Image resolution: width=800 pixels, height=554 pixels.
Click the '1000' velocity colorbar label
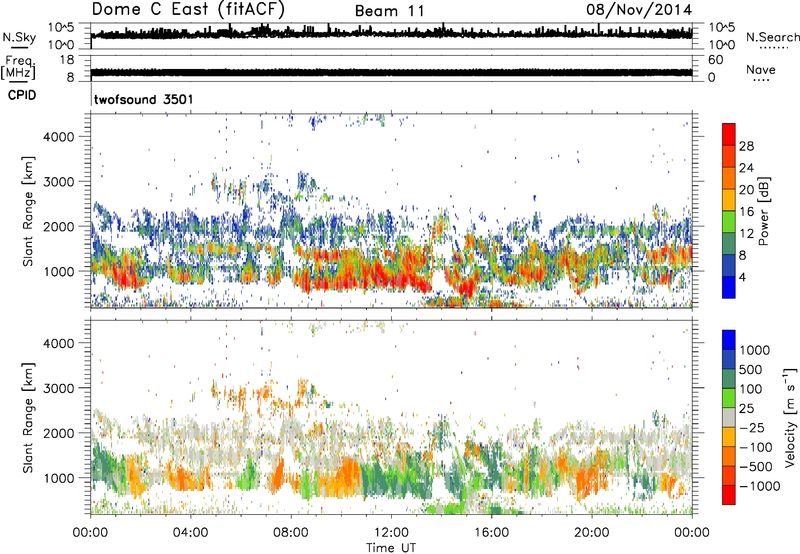(755, 350)
